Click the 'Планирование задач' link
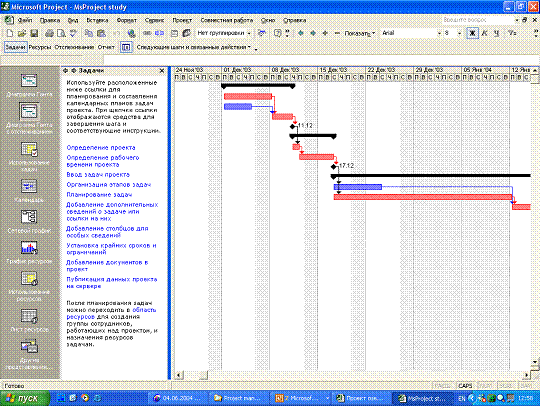The width and height of the screenshot is (540, 407). 99,195
